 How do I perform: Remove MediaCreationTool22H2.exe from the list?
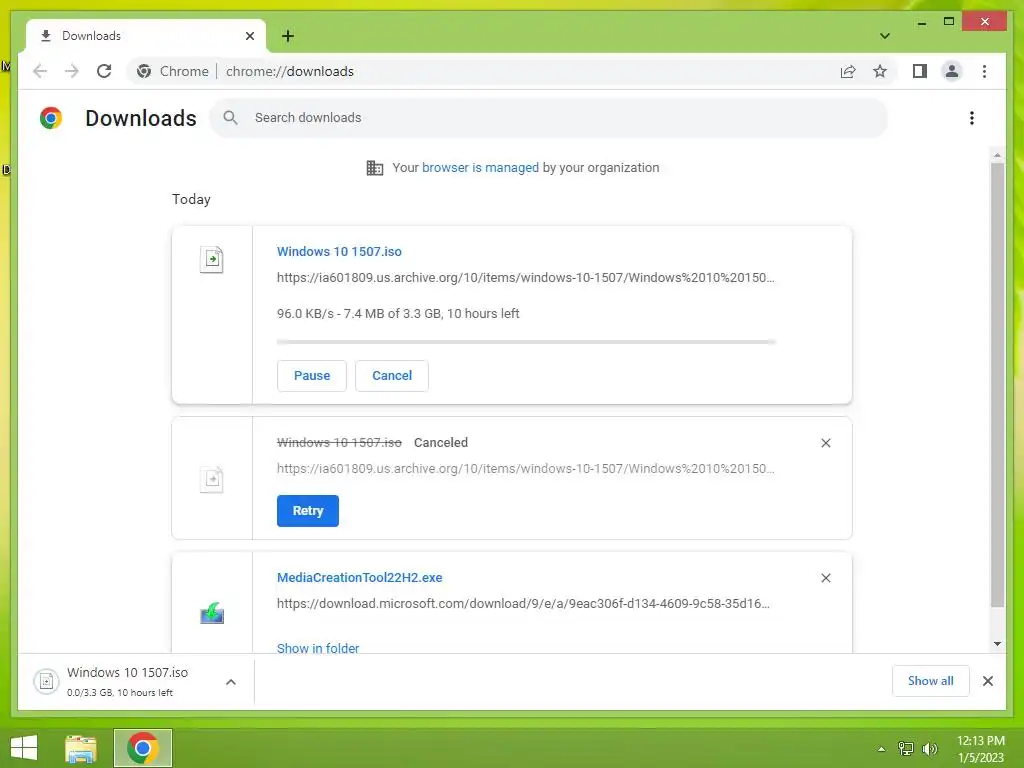pos(825,578)
